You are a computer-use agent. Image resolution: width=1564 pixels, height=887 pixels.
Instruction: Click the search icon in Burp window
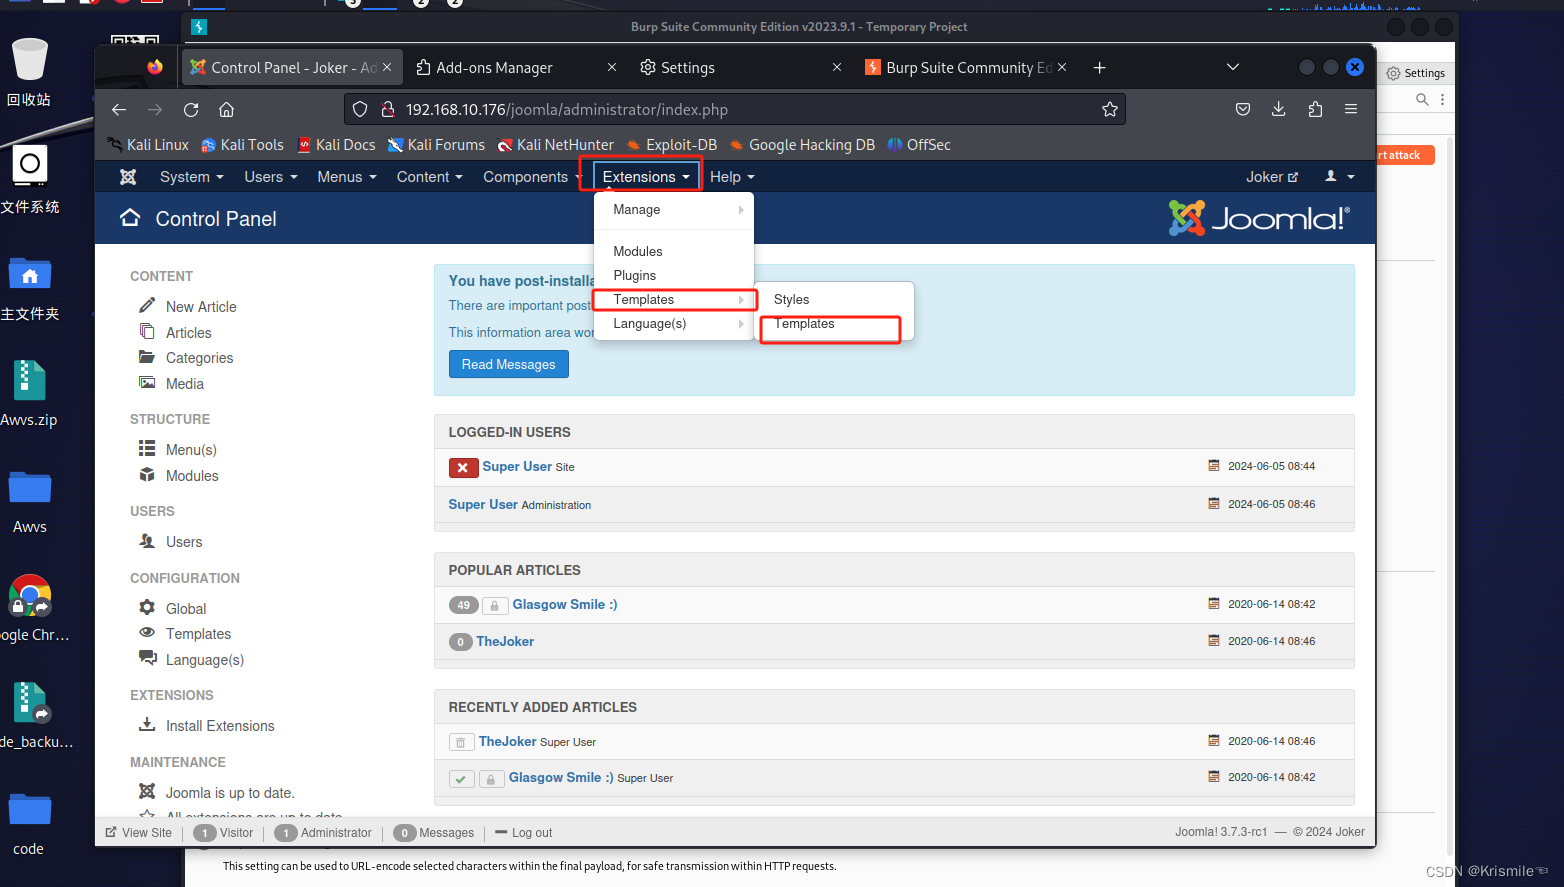pyautogui.click(x=1422, y=99)
